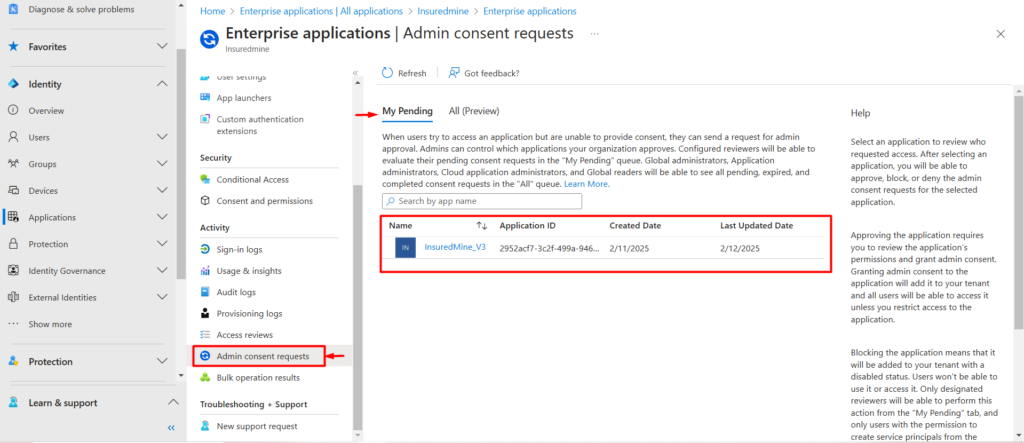The image size is (1024, 443).
Task: Click the Identity Governance icon
Action: [13, 271]
